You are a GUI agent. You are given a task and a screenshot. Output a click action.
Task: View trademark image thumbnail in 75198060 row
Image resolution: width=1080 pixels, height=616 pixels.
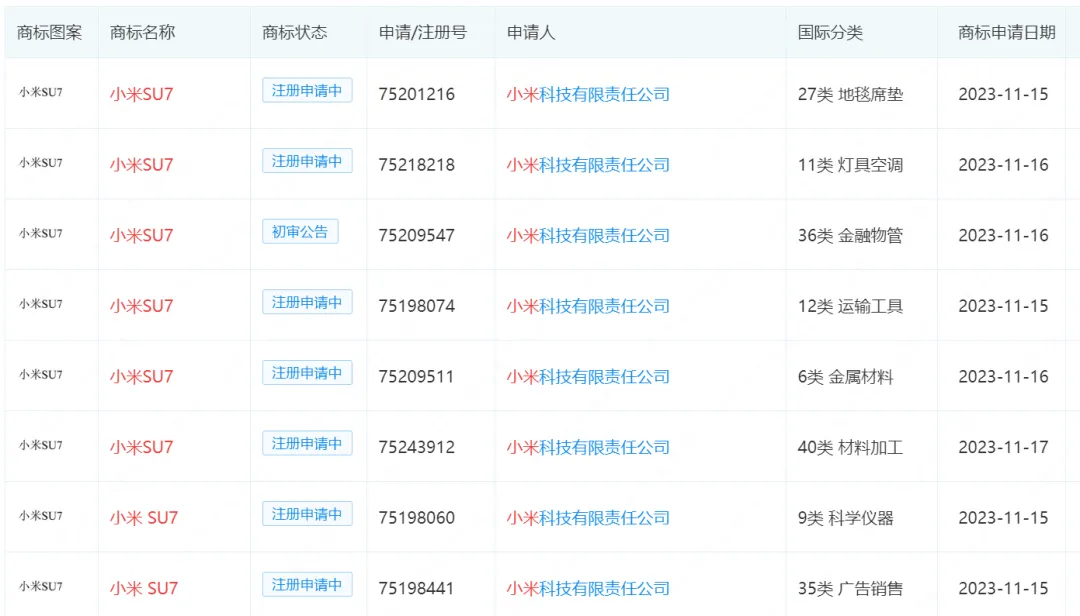[x=41, y=515]
